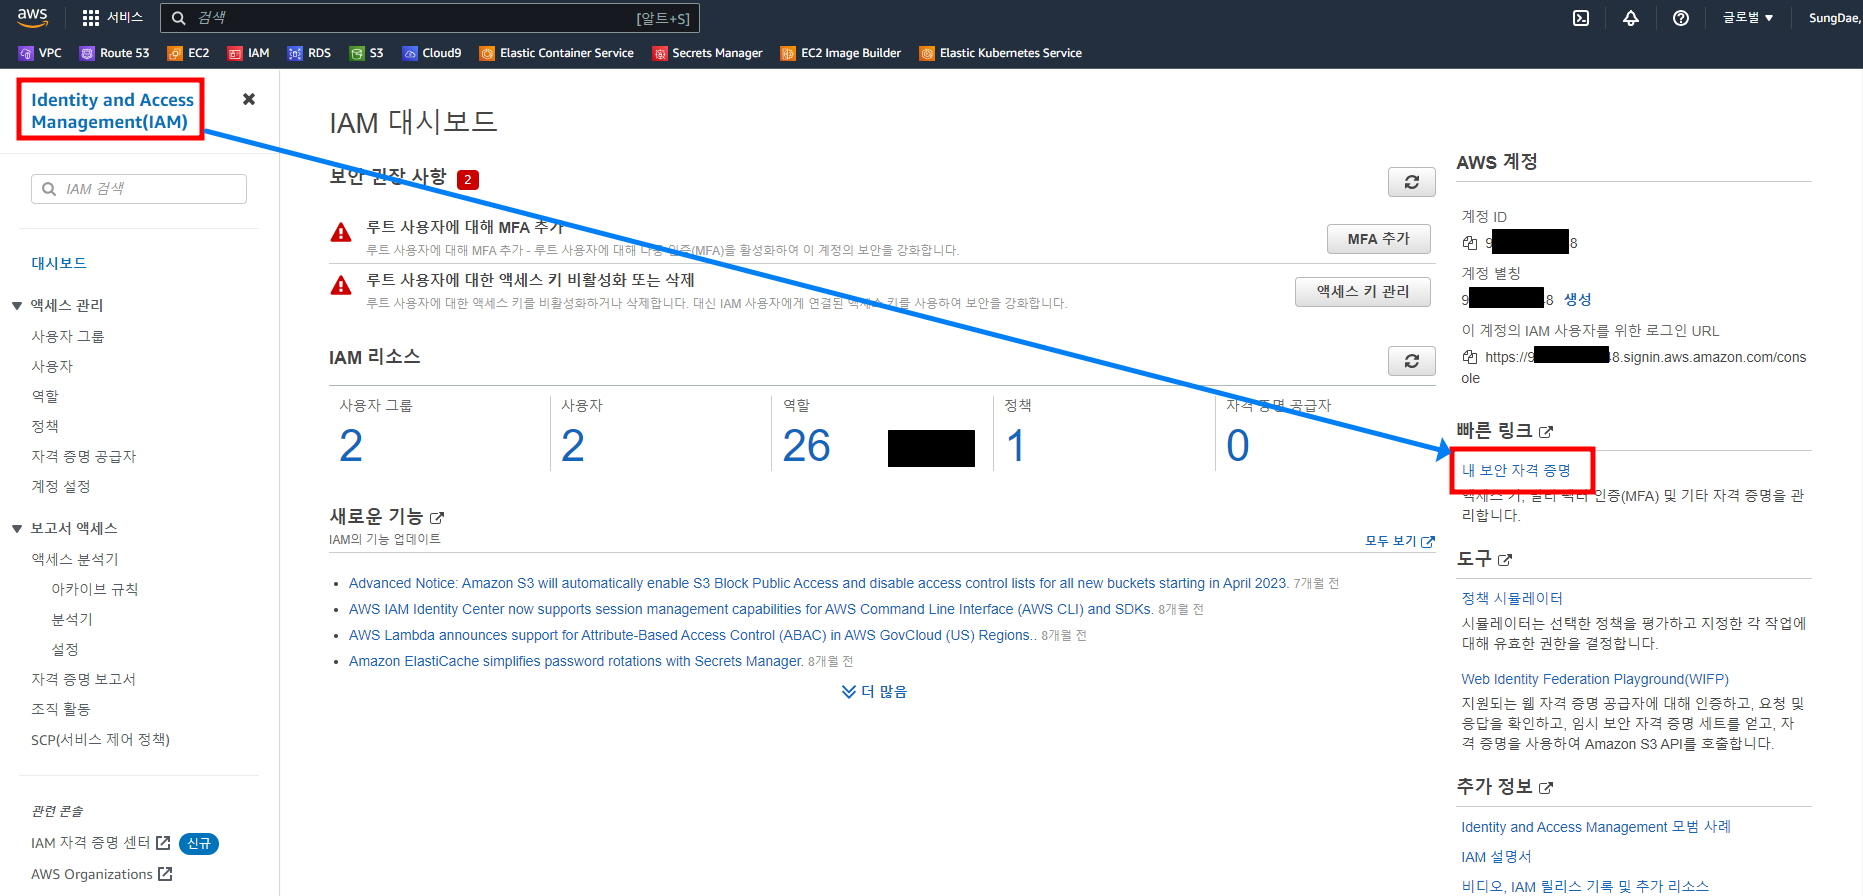
Task: Open EC2 Image Builder shortcut
Action: click(x=840, y=53)
